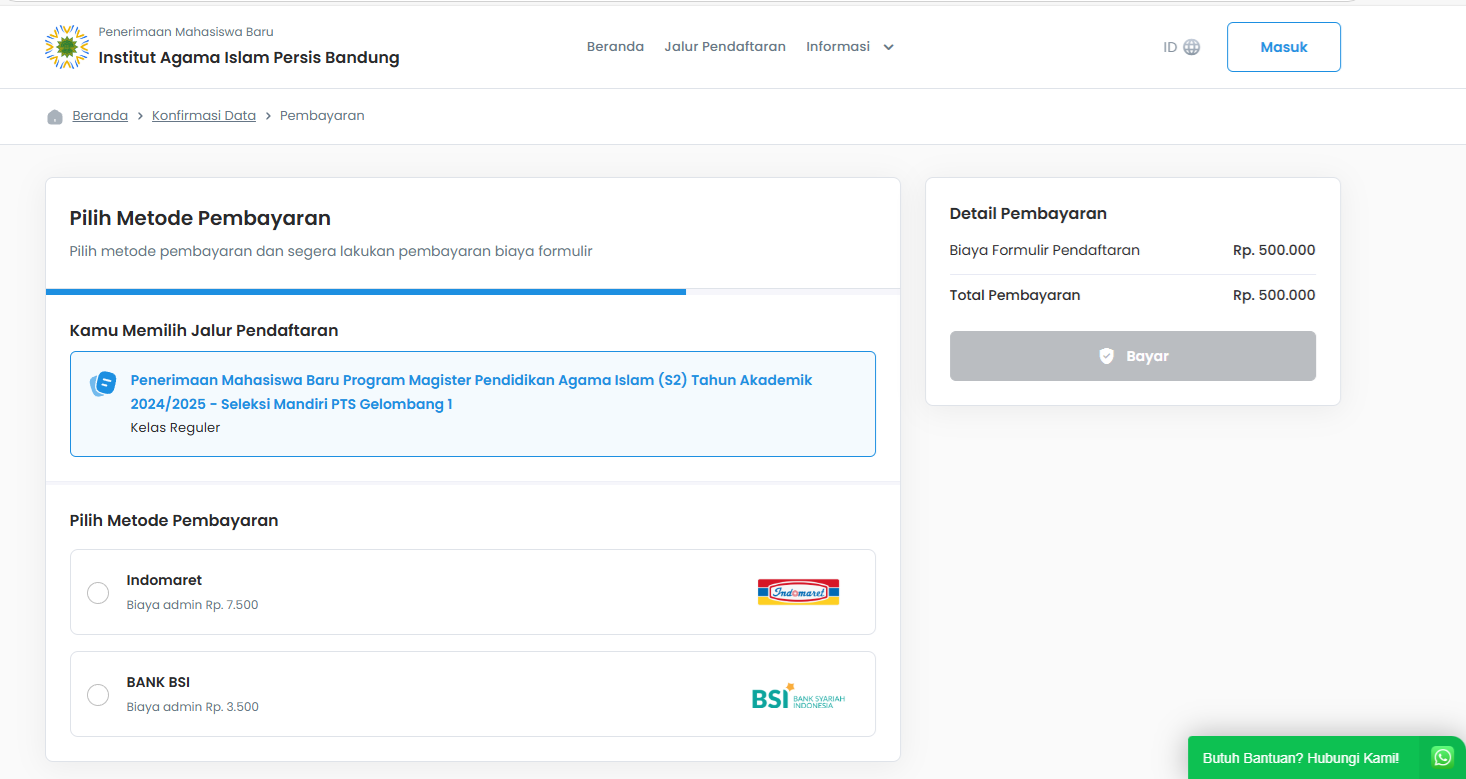Select the BANK BSI radio button
Viewport: 1466px width, 779px height.
point(98,695)
